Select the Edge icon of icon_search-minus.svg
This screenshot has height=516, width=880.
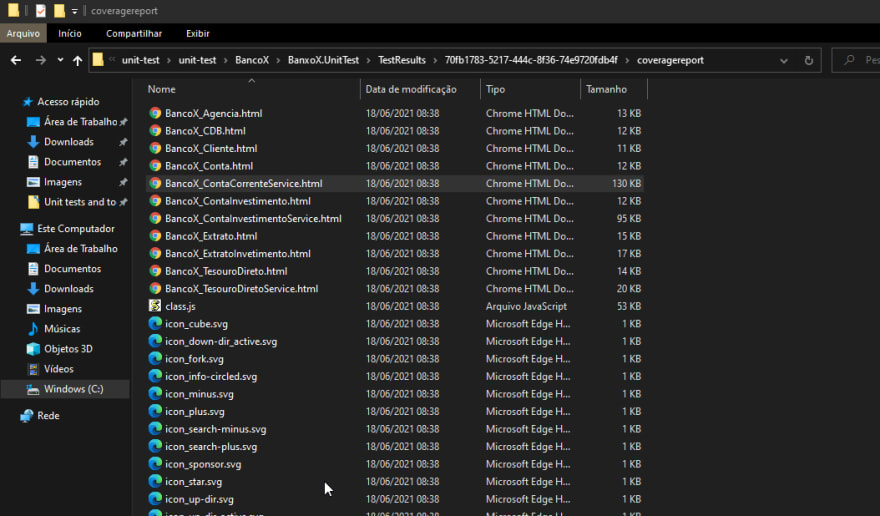pyautogui.click(x=155, y=429)
